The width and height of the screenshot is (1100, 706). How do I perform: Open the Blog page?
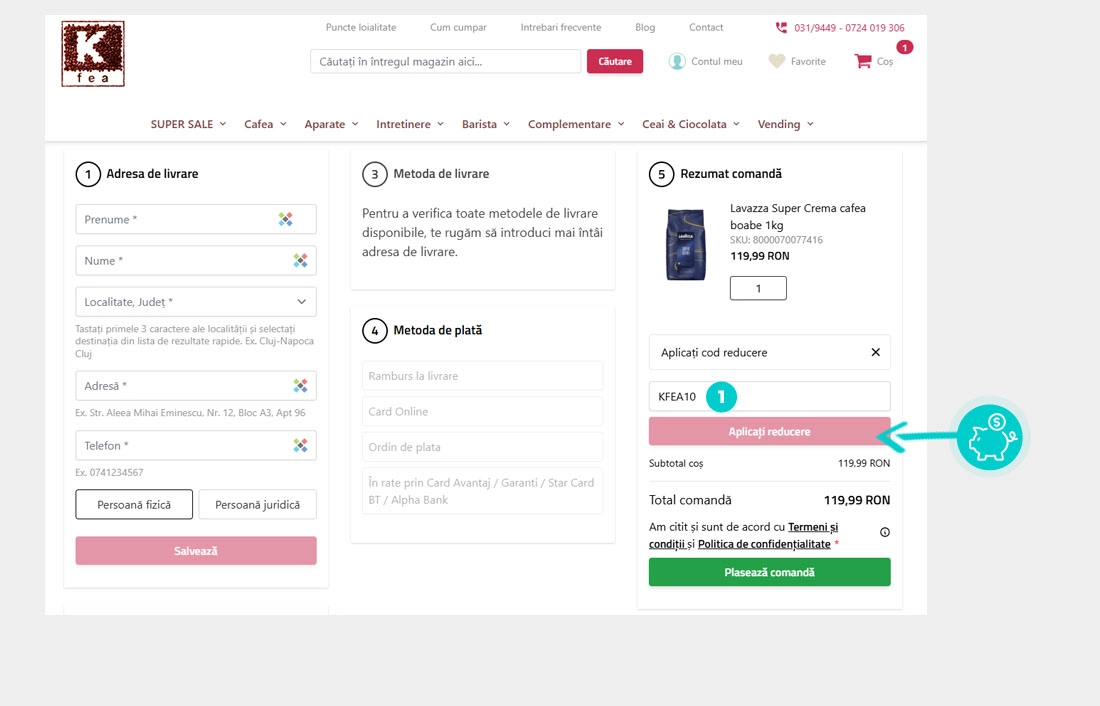pos(645,27)
